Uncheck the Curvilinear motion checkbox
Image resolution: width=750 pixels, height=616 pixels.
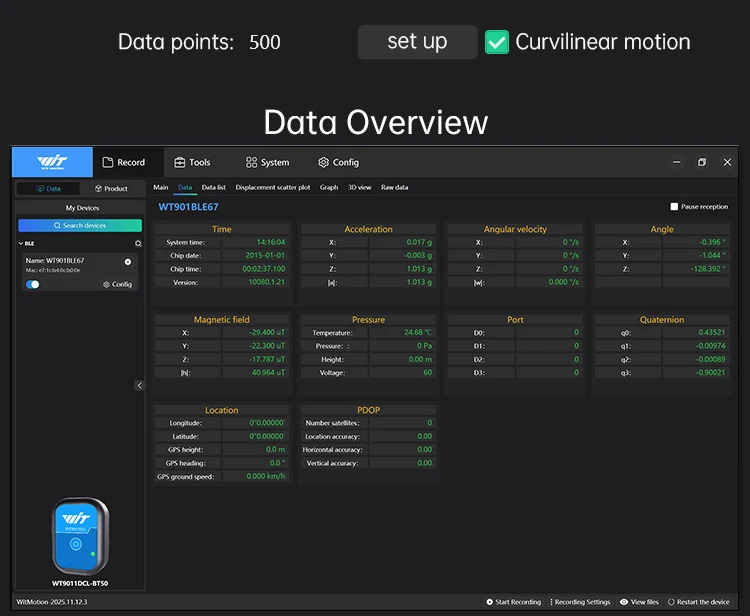[x=497, y=42]
